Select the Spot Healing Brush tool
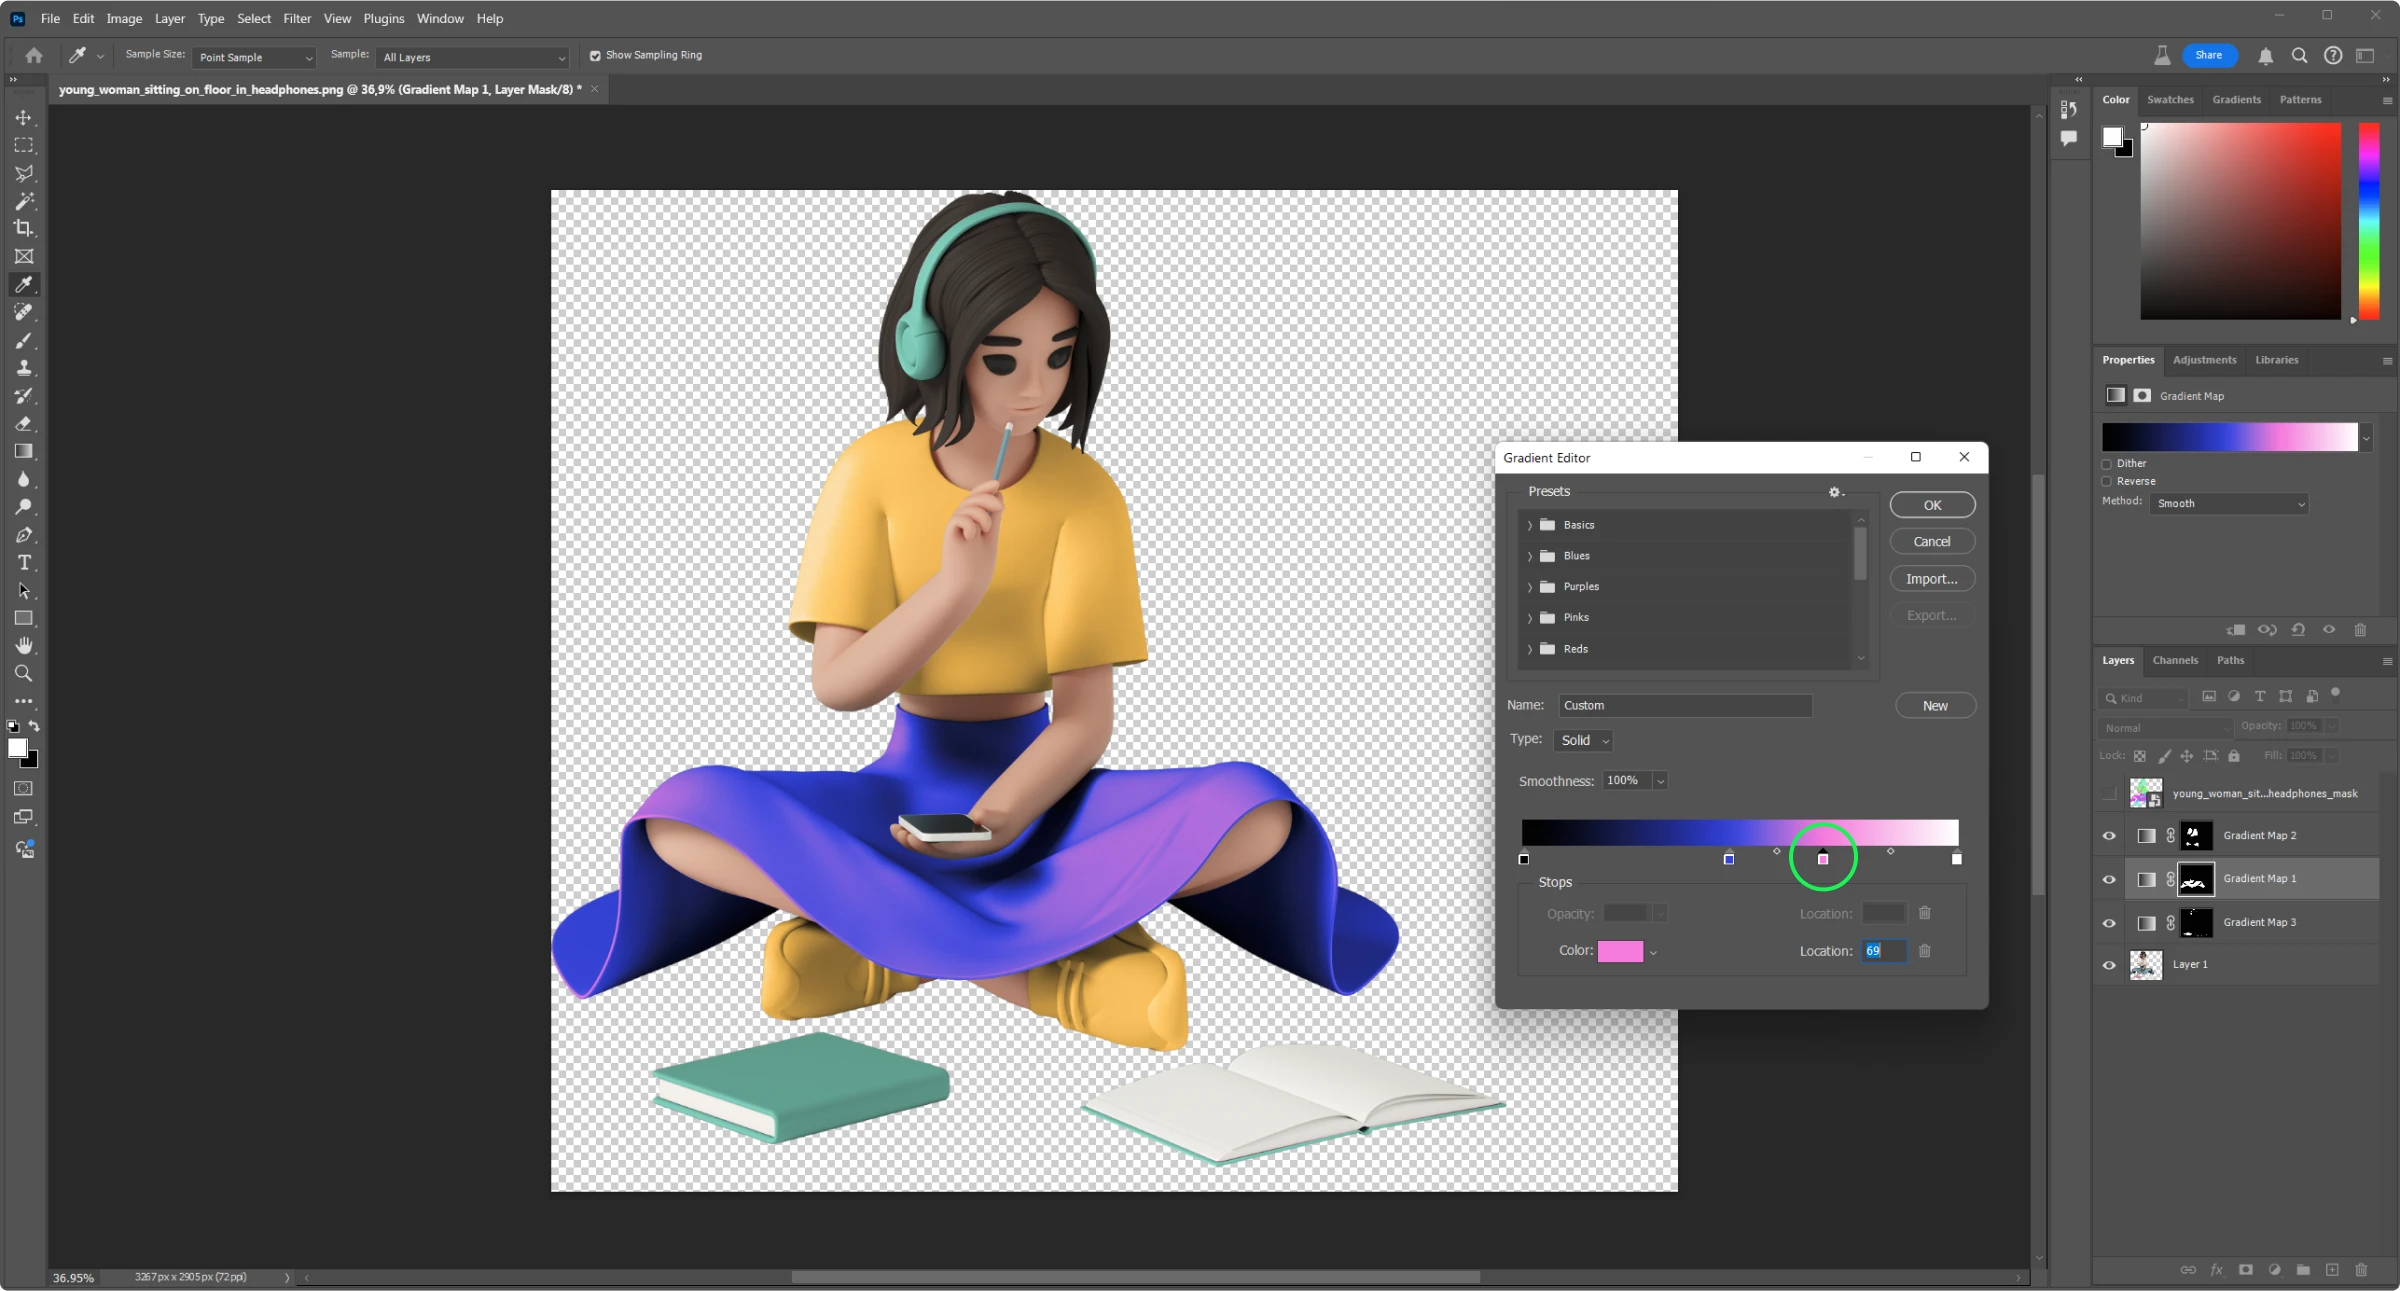Image resolution: width=2400 pixels, height=1291 pixels. pos(24,312)
